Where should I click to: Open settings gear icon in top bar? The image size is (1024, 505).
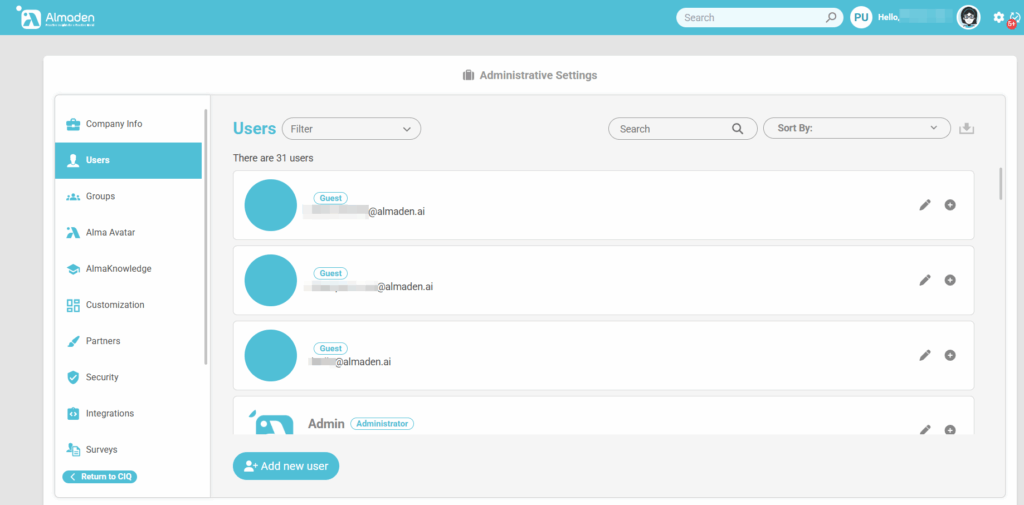[998, 17]
